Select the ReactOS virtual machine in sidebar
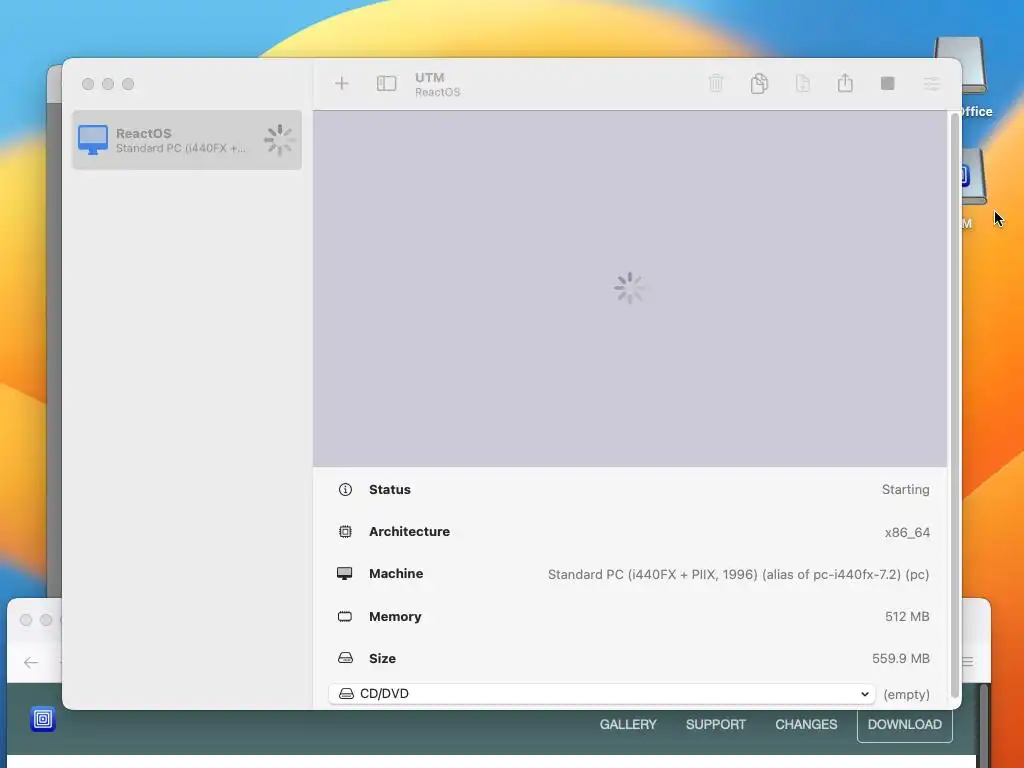1024x768 pixels. [x=187, y=140]
